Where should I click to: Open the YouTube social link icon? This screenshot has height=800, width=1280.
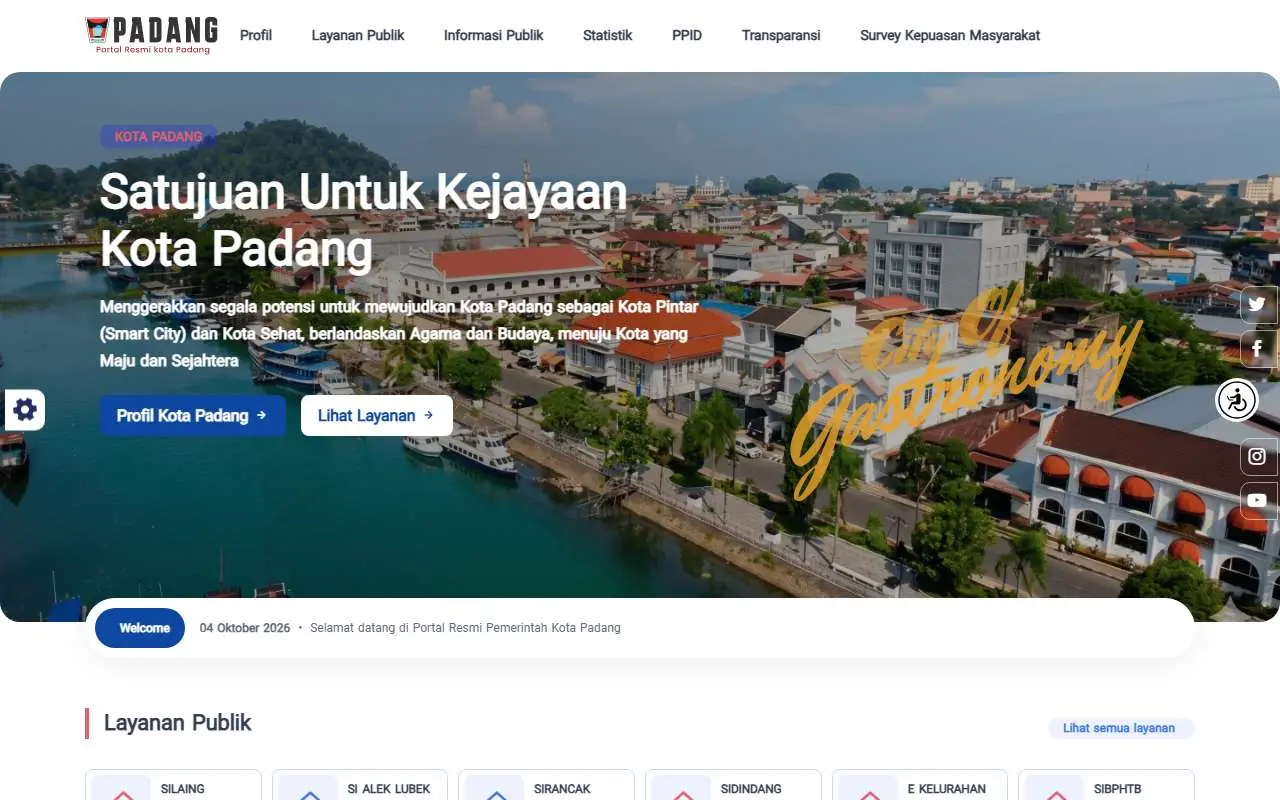point(1257,500)
